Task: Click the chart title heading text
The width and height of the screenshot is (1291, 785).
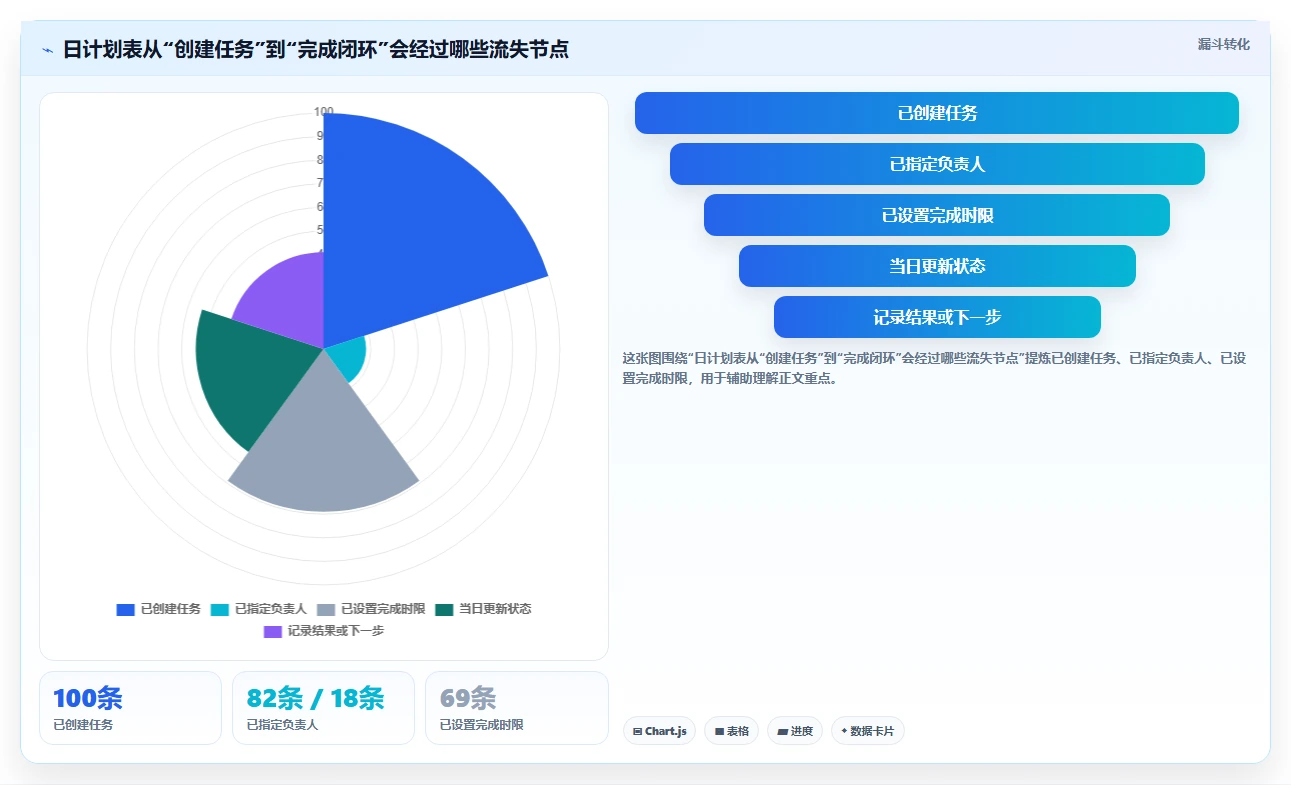Action: point(316,49)
